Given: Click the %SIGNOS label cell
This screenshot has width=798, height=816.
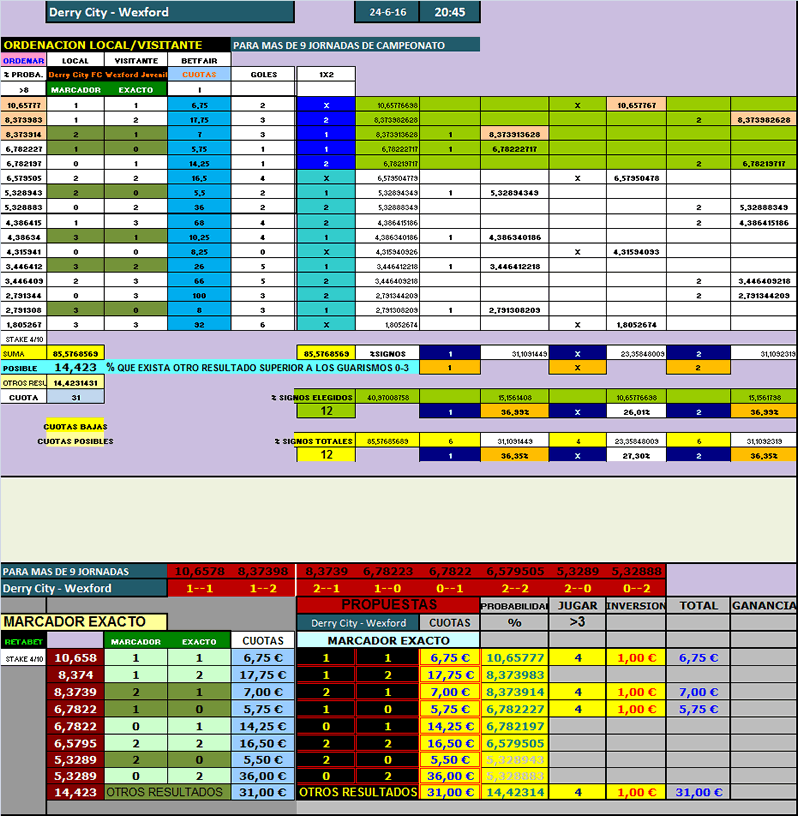Looking at the screenshot, I should [x=387, y=353].
